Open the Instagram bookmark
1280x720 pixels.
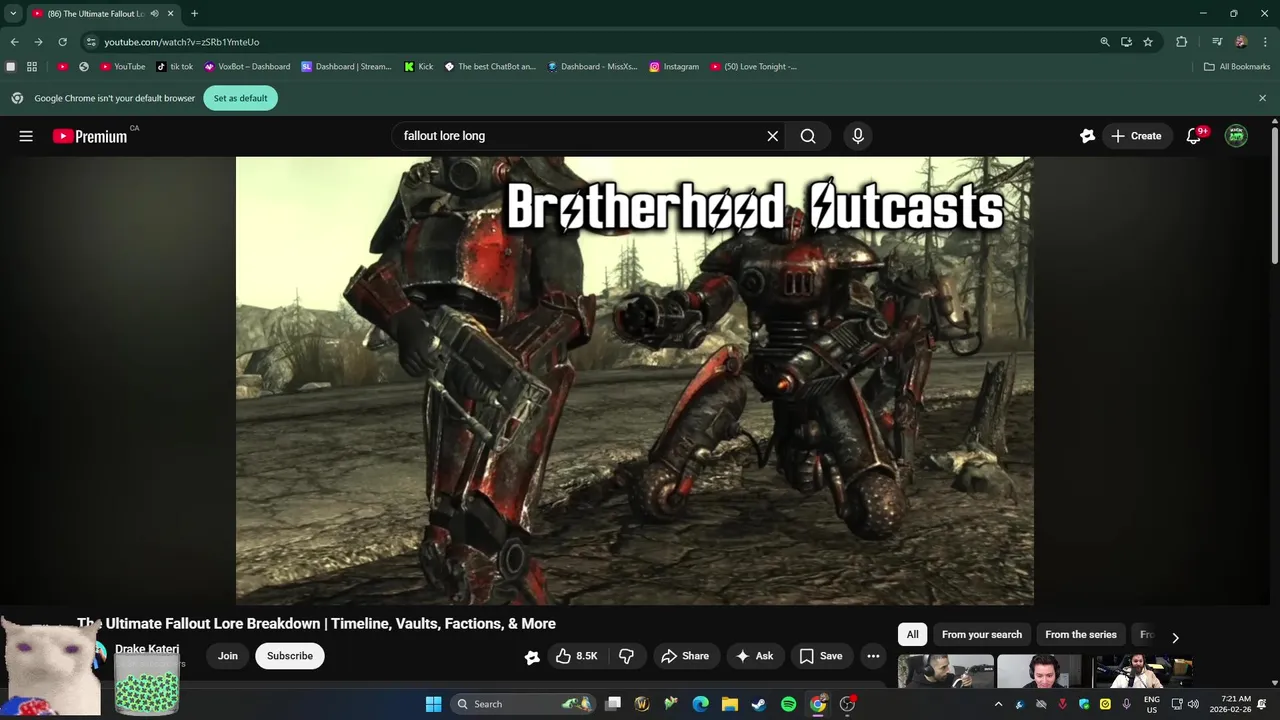coord(674,67)
